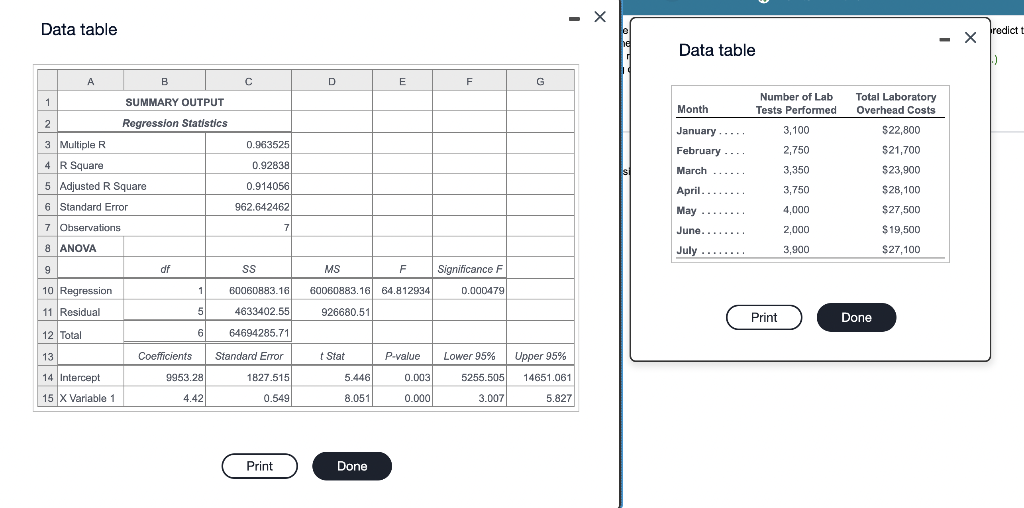The height and width of the screenshot is (508, 1024).
Task: Close the regression summary dialog
Action: coord(600,17)
